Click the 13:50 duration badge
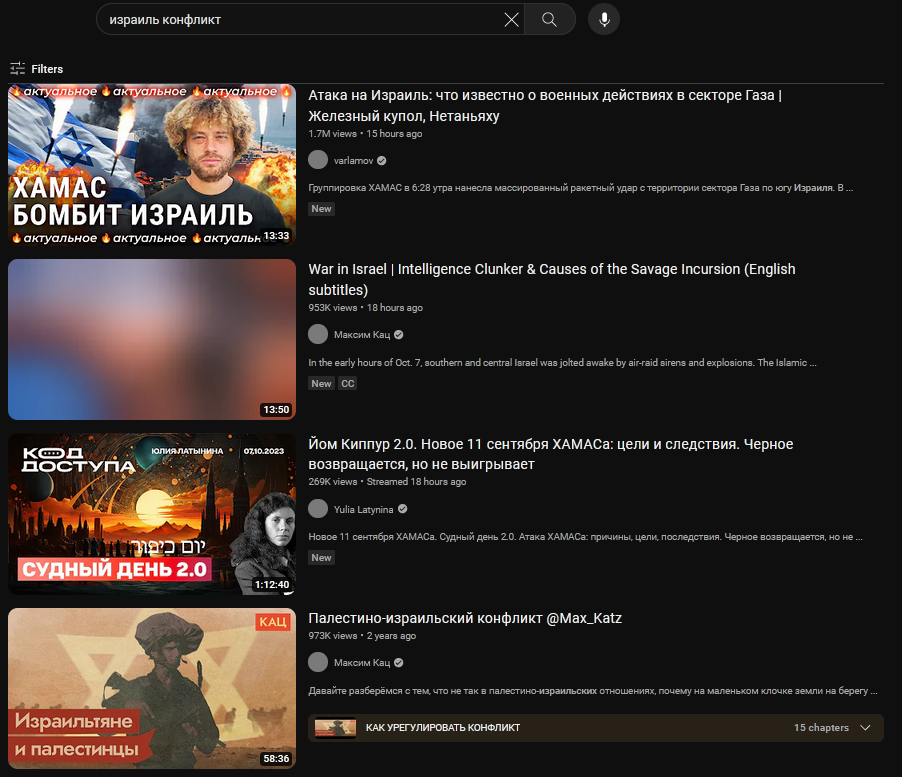 (x=277, y=409)
